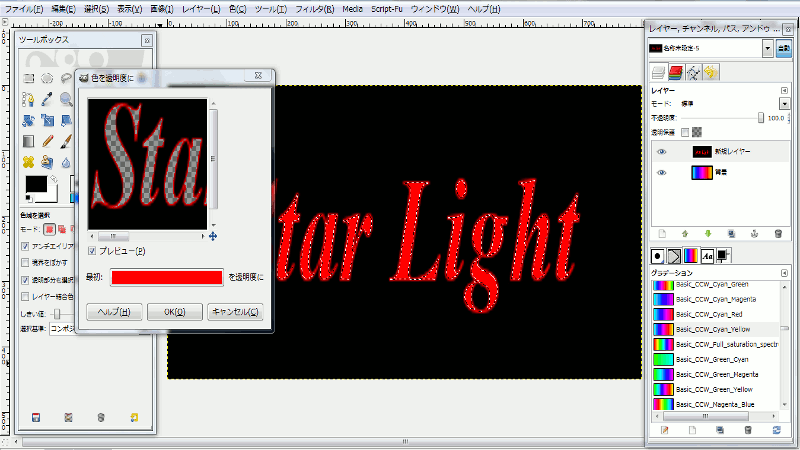Open the グラデーション panel tab menu arrow
This screenshot has width=800, height=450.
pyautogui.click(x=784, y=273)
